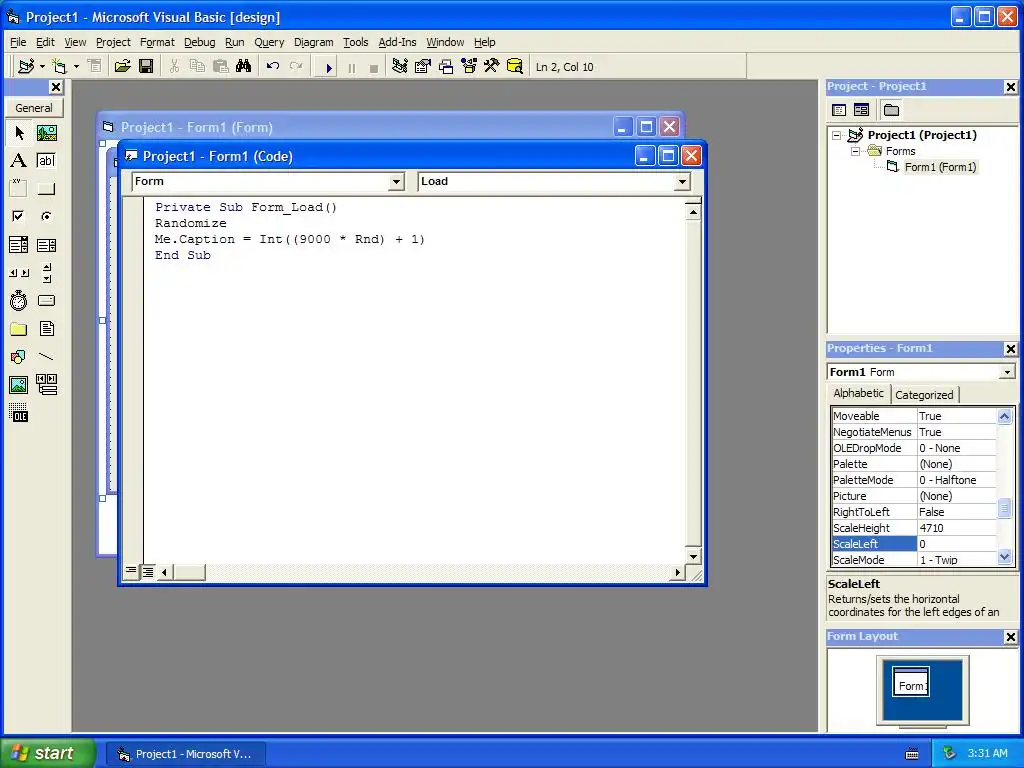Start the program with Run button
The height and width of the screenshot is (768, 1024).
[x=328, y=67]
